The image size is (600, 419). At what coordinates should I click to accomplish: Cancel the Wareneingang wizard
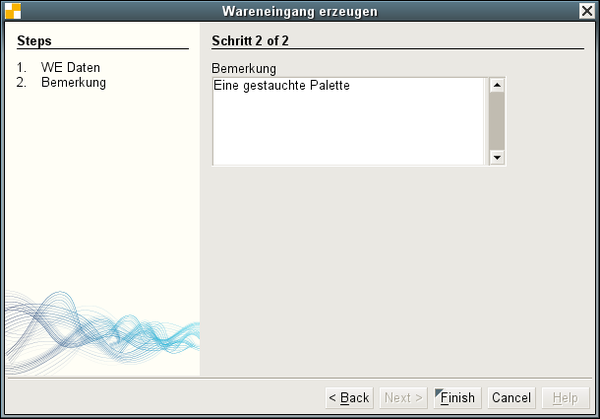tap(511, 398)
